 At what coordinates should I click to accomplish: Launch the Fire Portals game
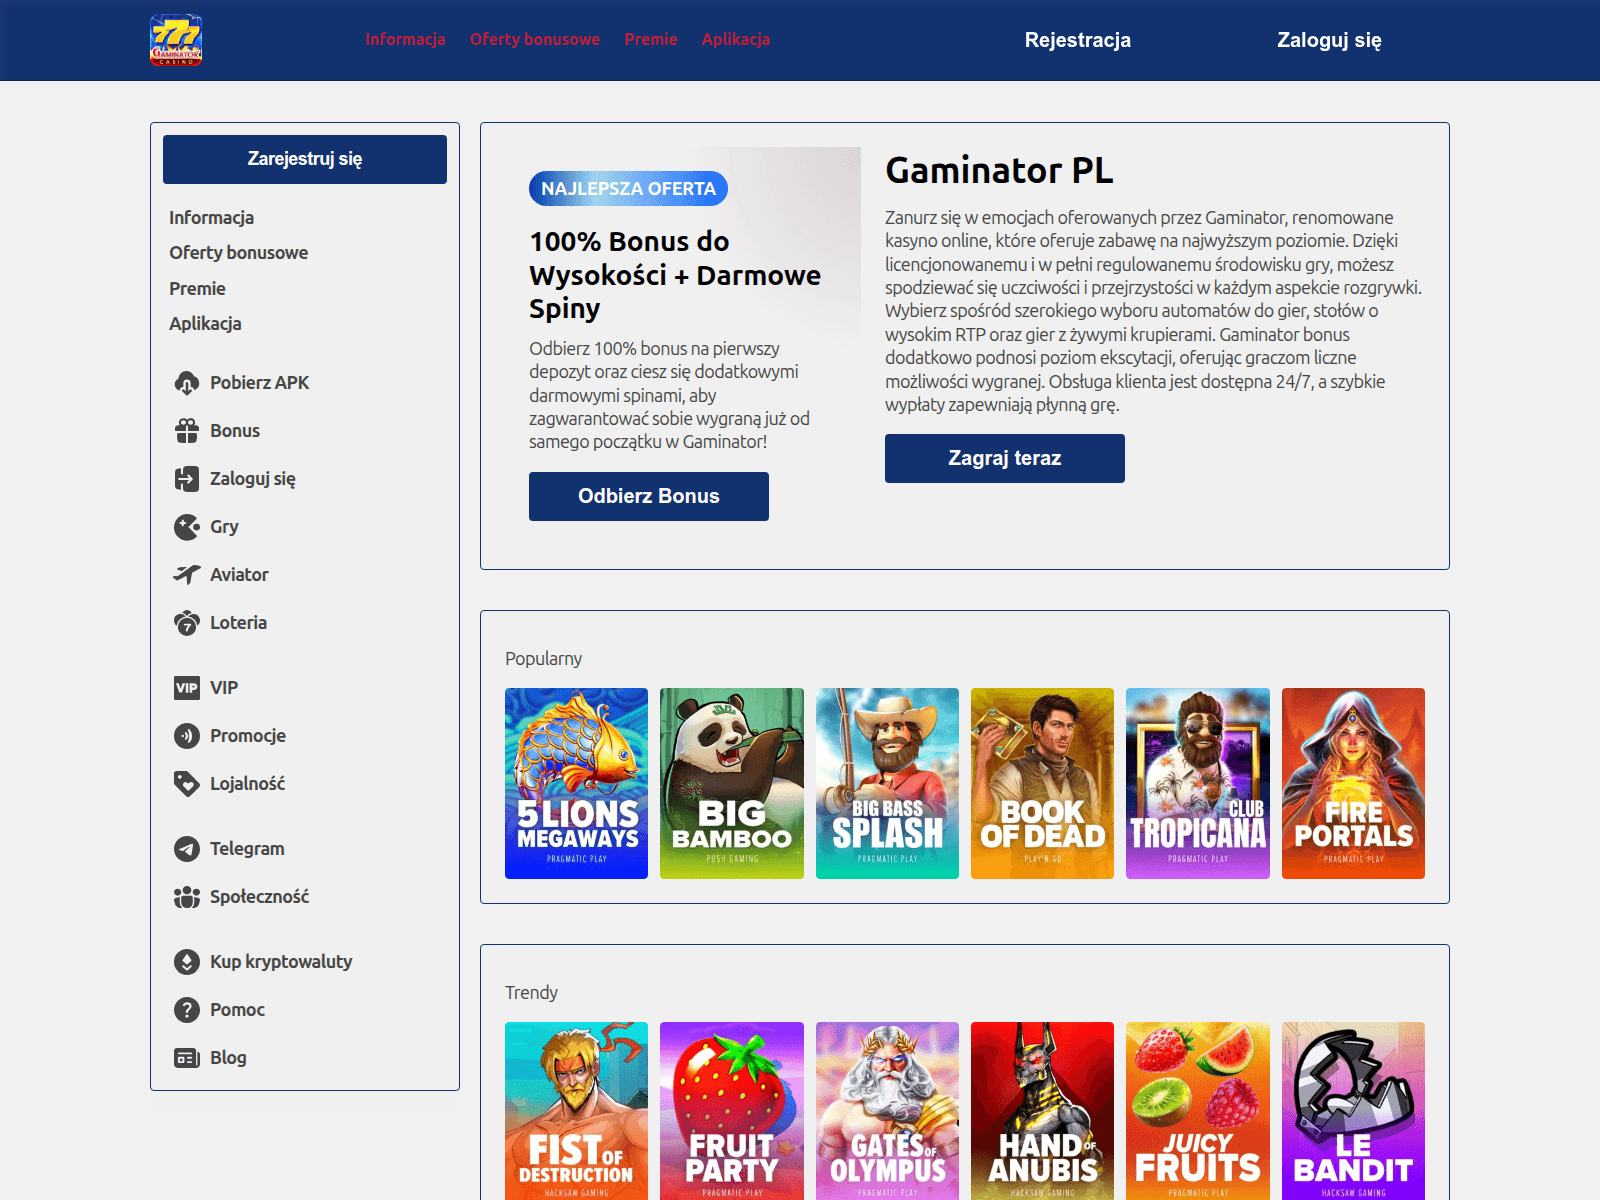tap(1353, 783)
